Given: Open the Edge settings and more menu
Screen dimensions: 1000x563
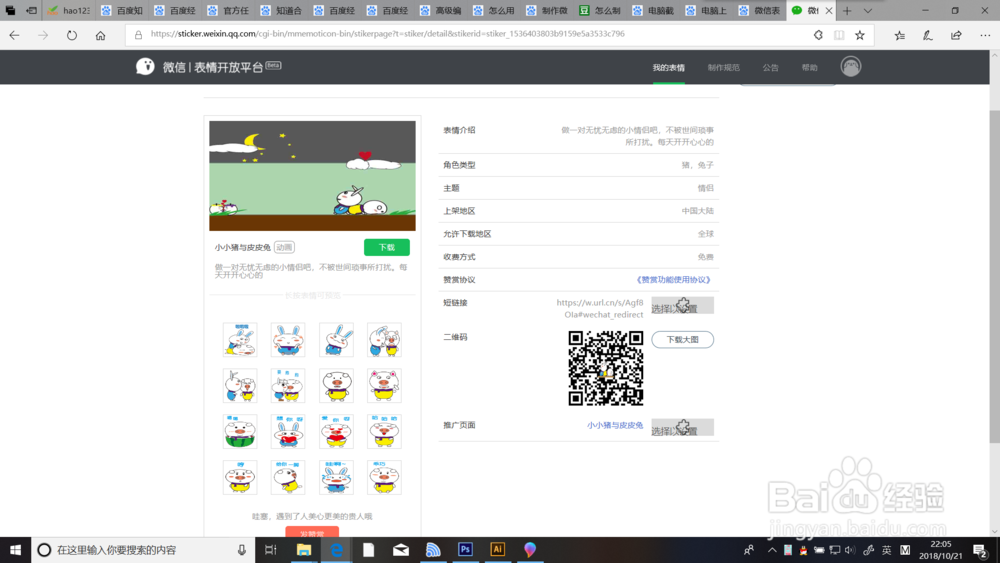Looking at the screenshot, I should [x=985, y=36].
